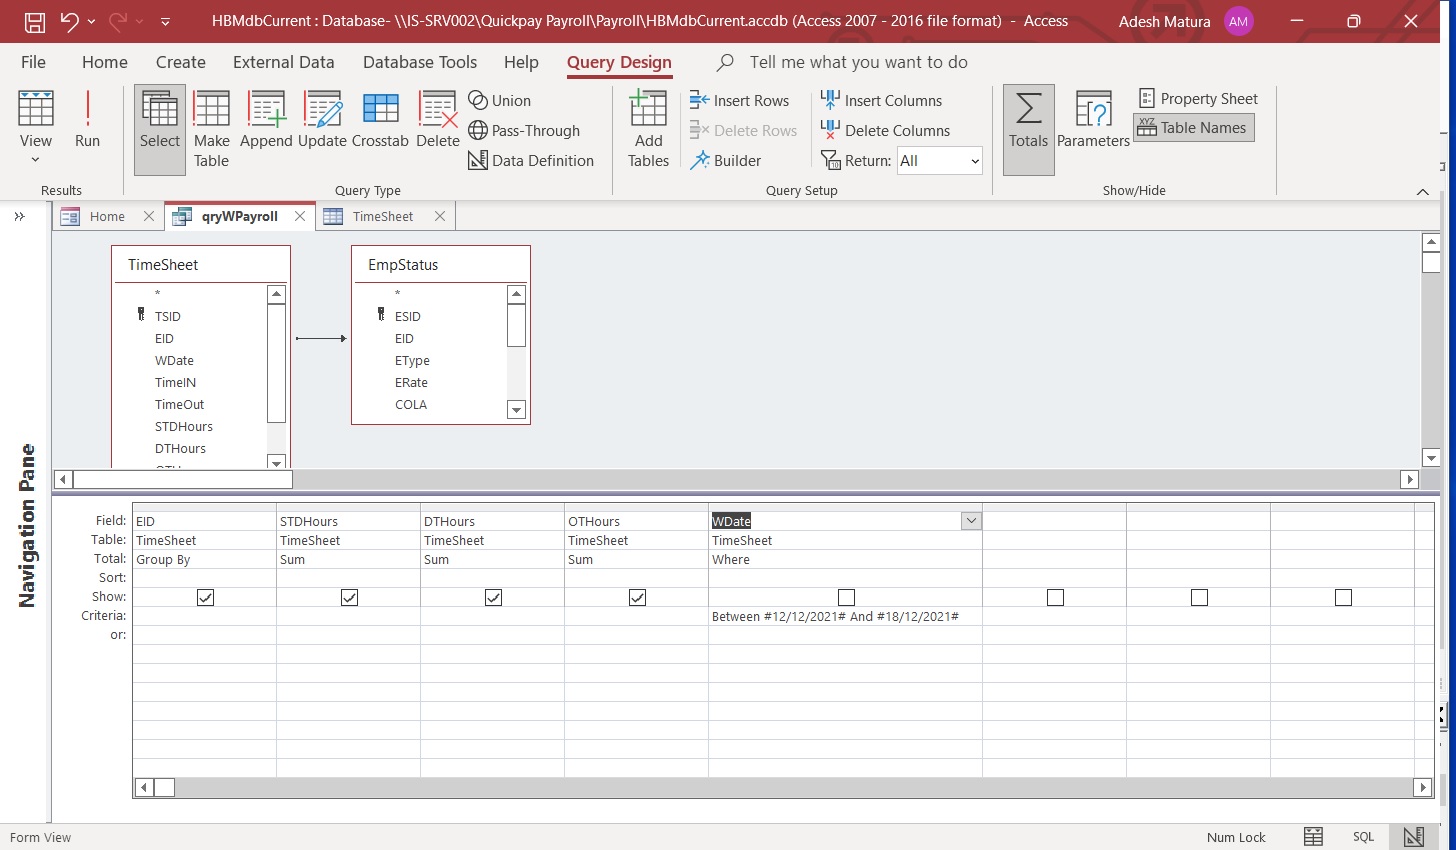1456x850 pixels.
Task: Expand the View dropdown arrow
Action: [36, 160]
